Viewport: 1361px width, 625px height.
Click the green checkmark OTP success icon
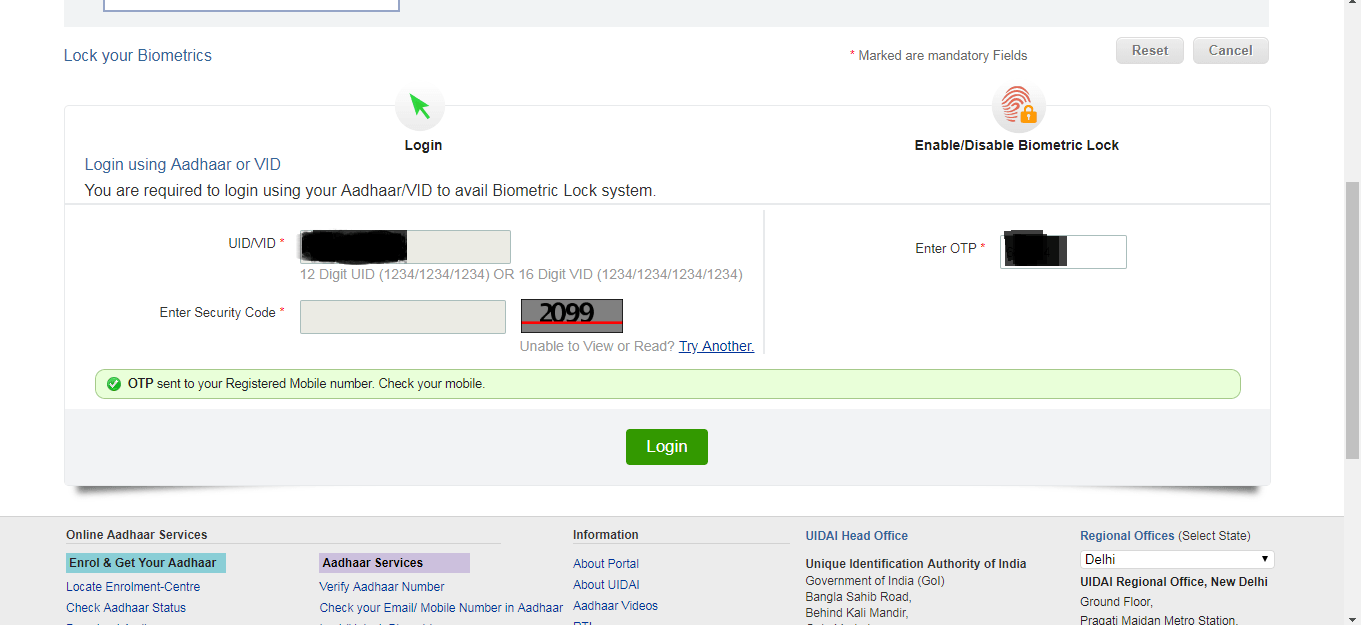(113, 384)
